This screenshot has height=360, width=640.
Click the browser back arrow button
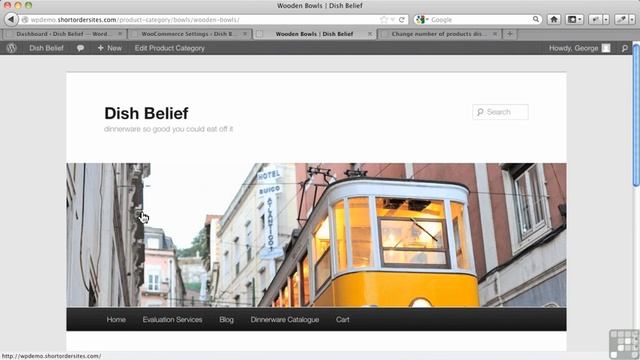pos(11,19)
